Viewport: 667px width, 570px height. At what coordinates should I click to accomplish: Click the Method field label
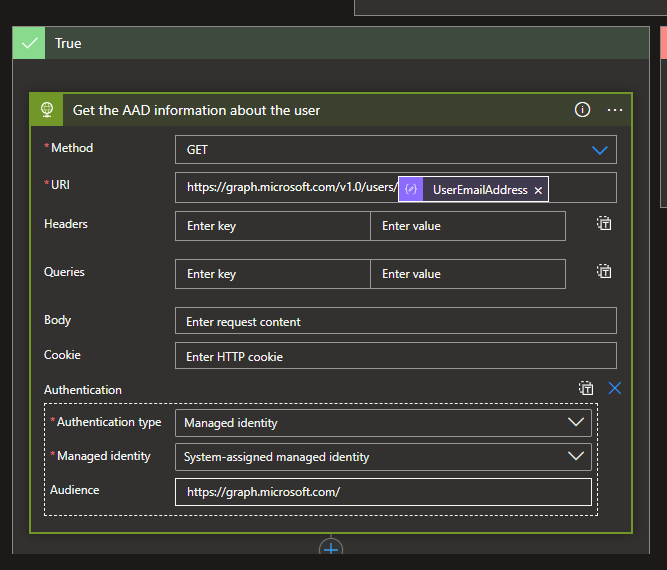tap(71, 148)
